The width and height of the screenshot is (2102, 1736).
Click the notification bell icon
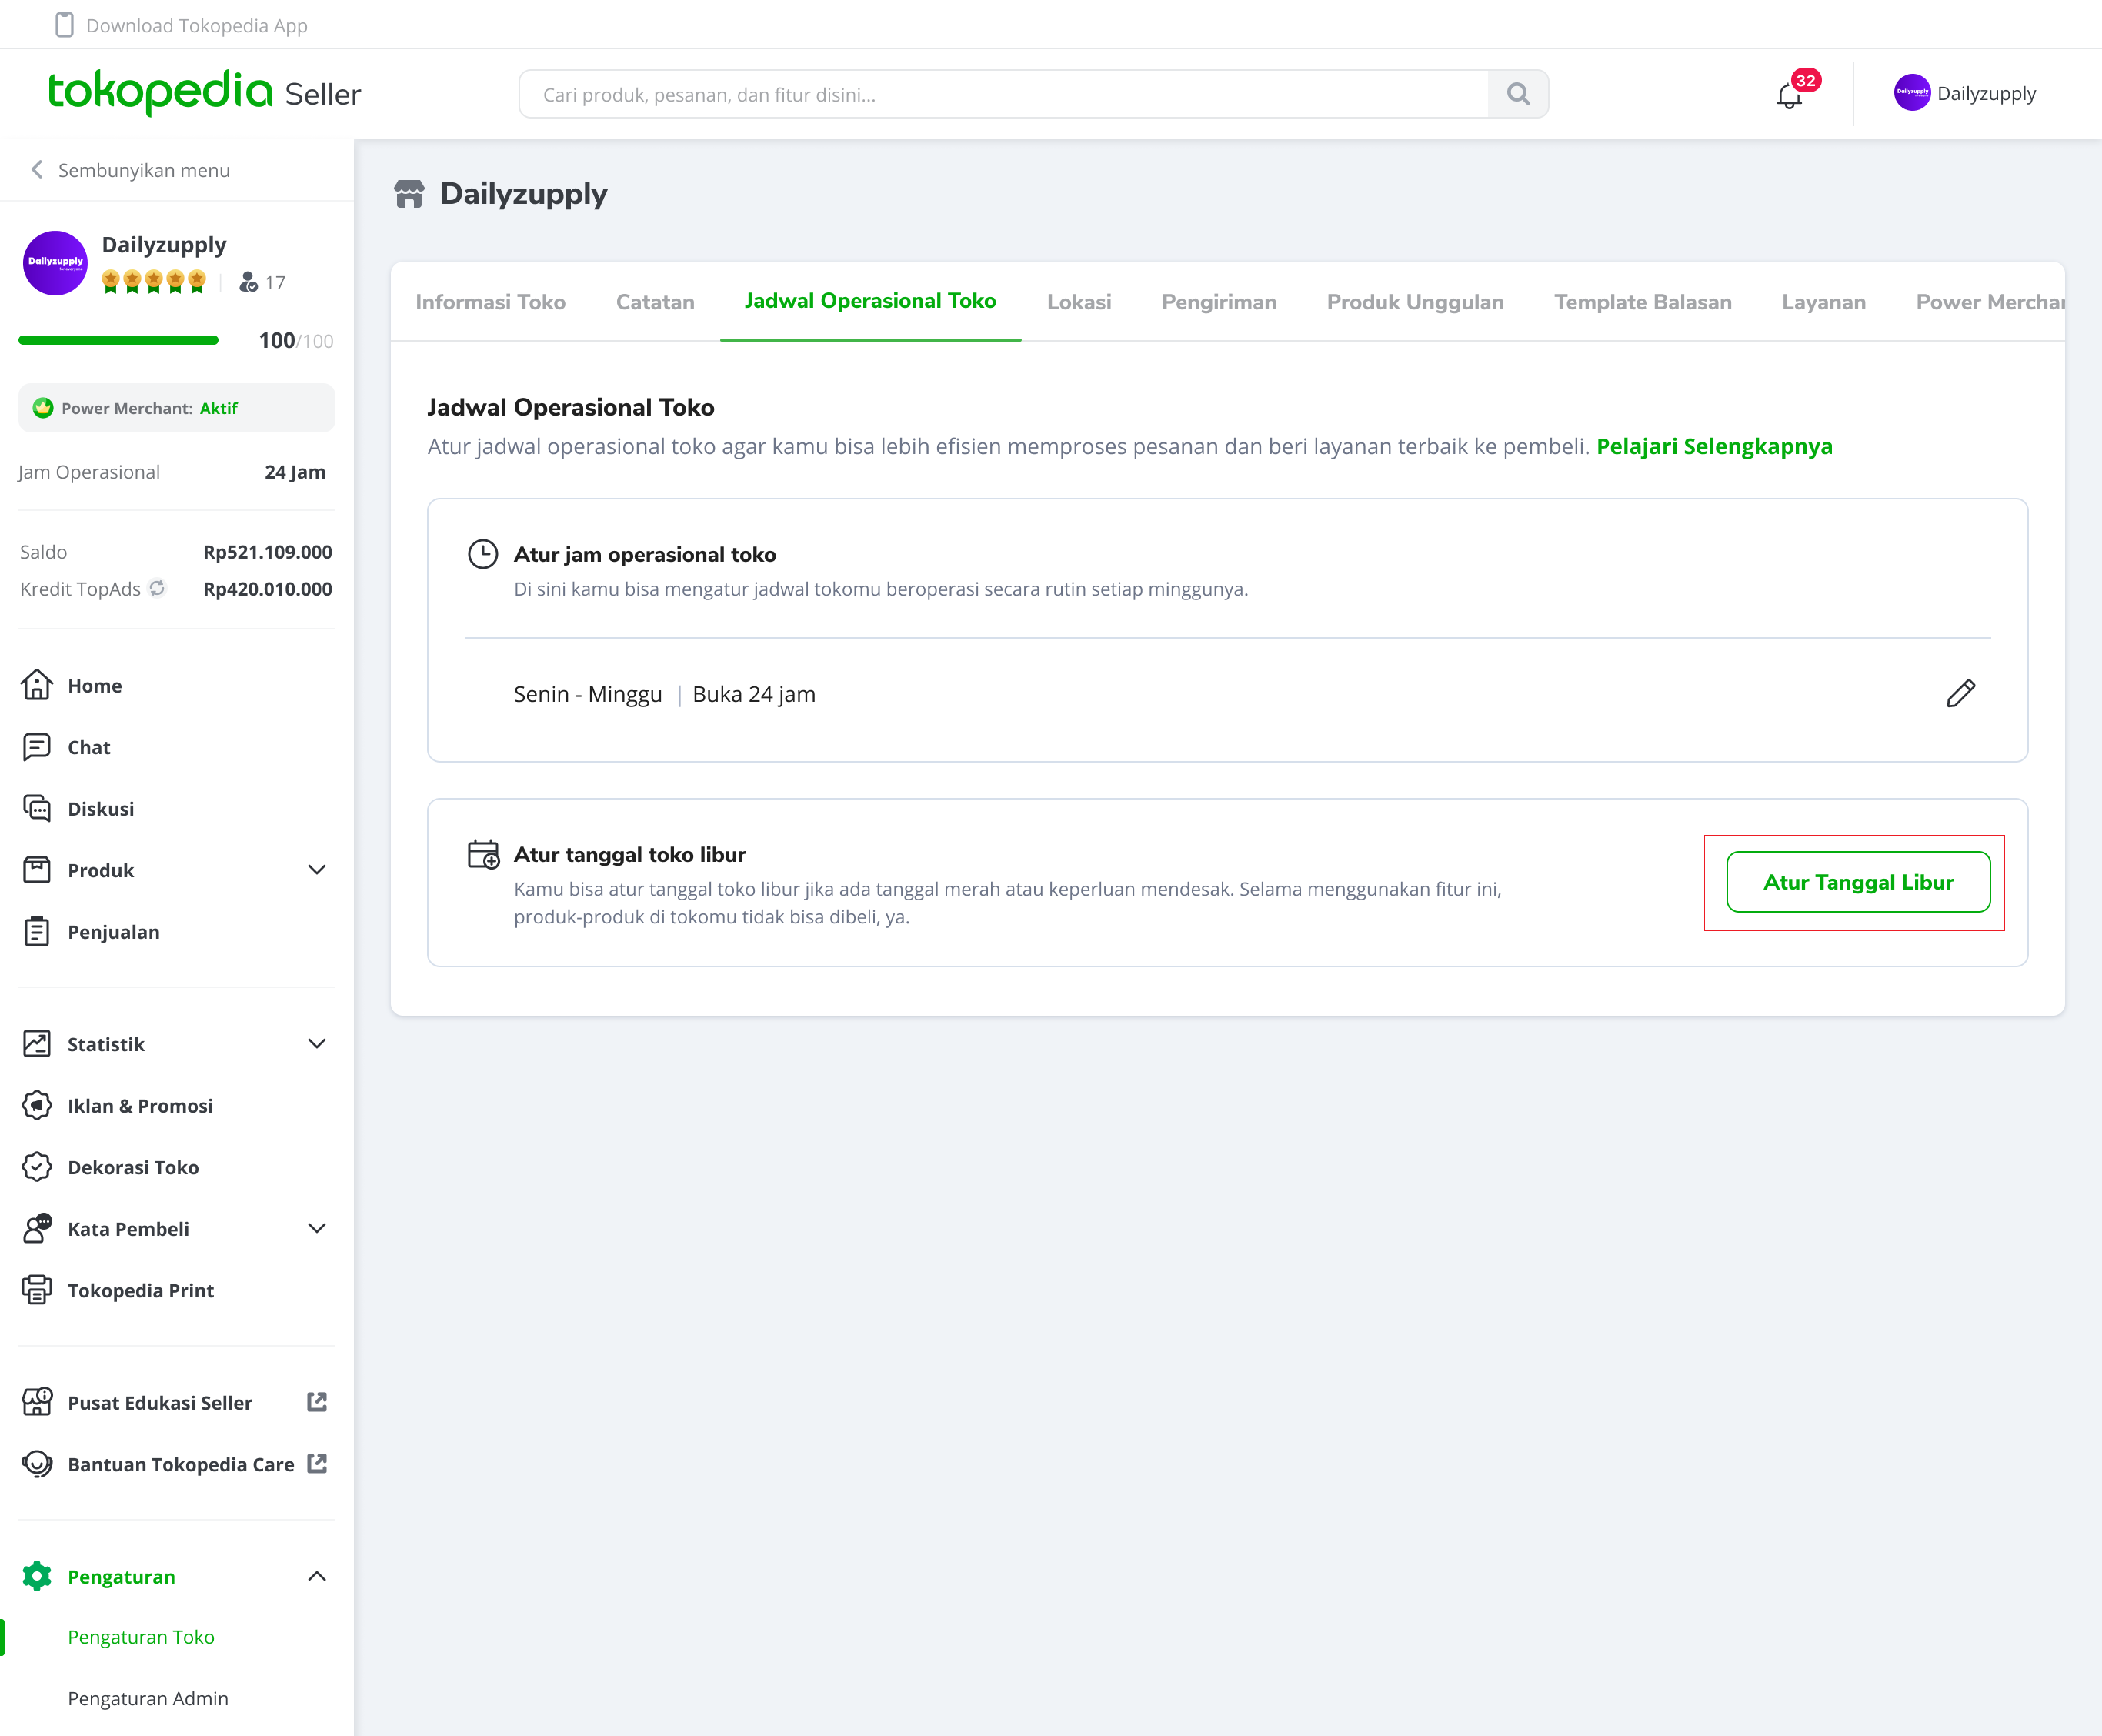tap(1789, 96)
